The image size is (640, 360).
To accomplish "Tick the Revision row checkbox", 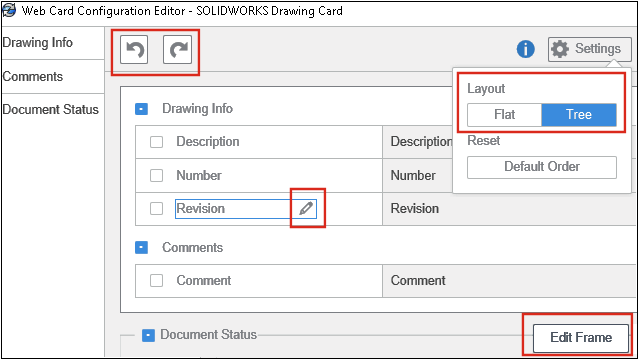I will click(156, 209).
